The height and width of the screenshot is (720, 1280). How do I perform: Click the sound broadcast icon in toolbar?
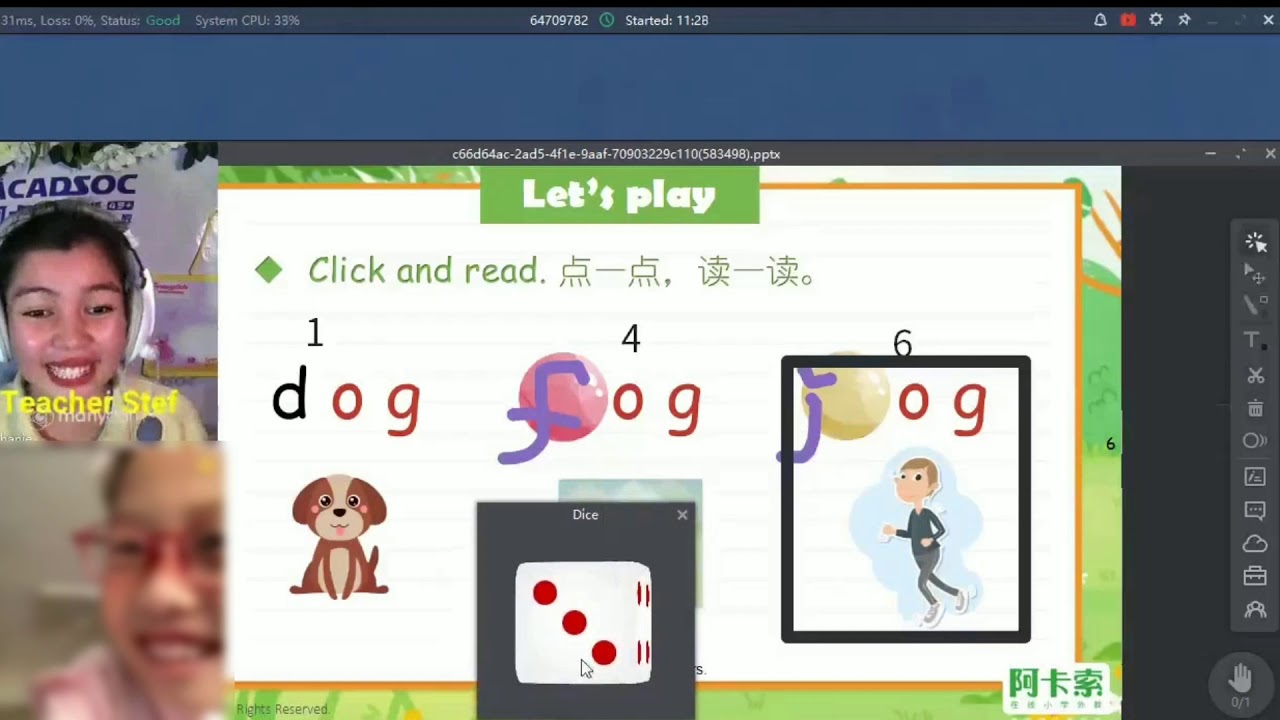pyautogui.click(x=1255, y=441)
